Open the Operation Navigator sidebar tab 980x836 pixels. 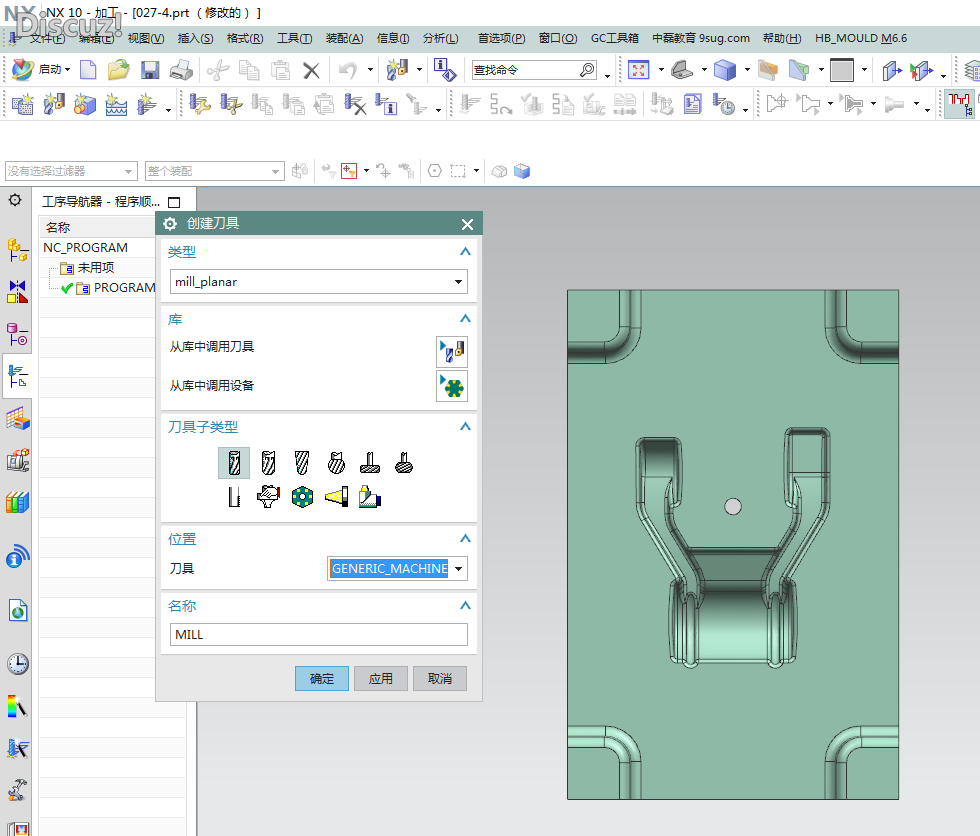[x=18, y=377]
